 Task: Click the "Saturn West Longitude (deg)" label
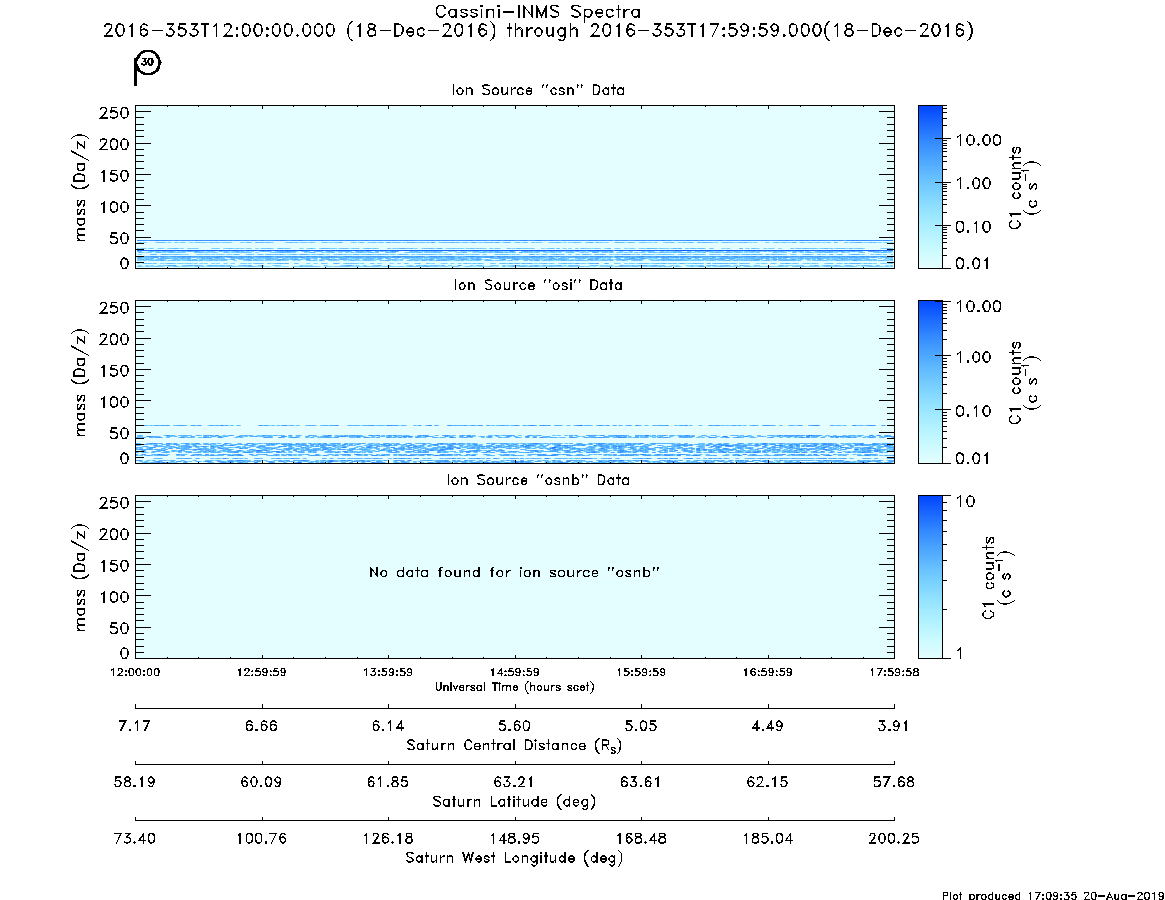point(514,858)
